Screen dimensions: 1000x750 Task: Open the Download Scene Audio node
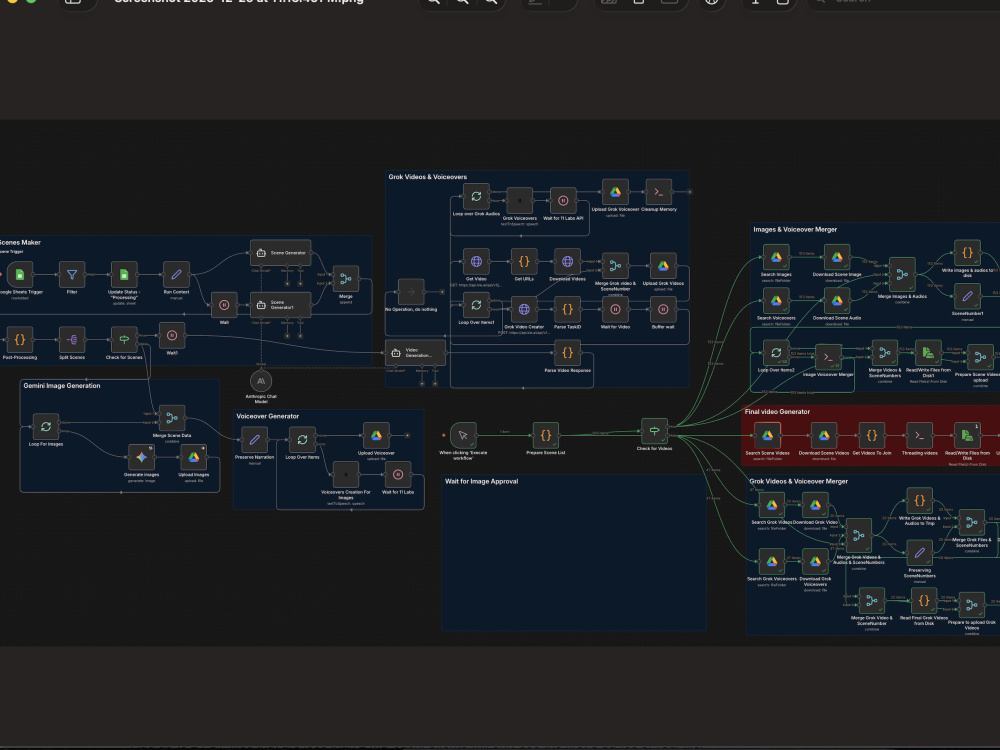click(x=837, y=301)
